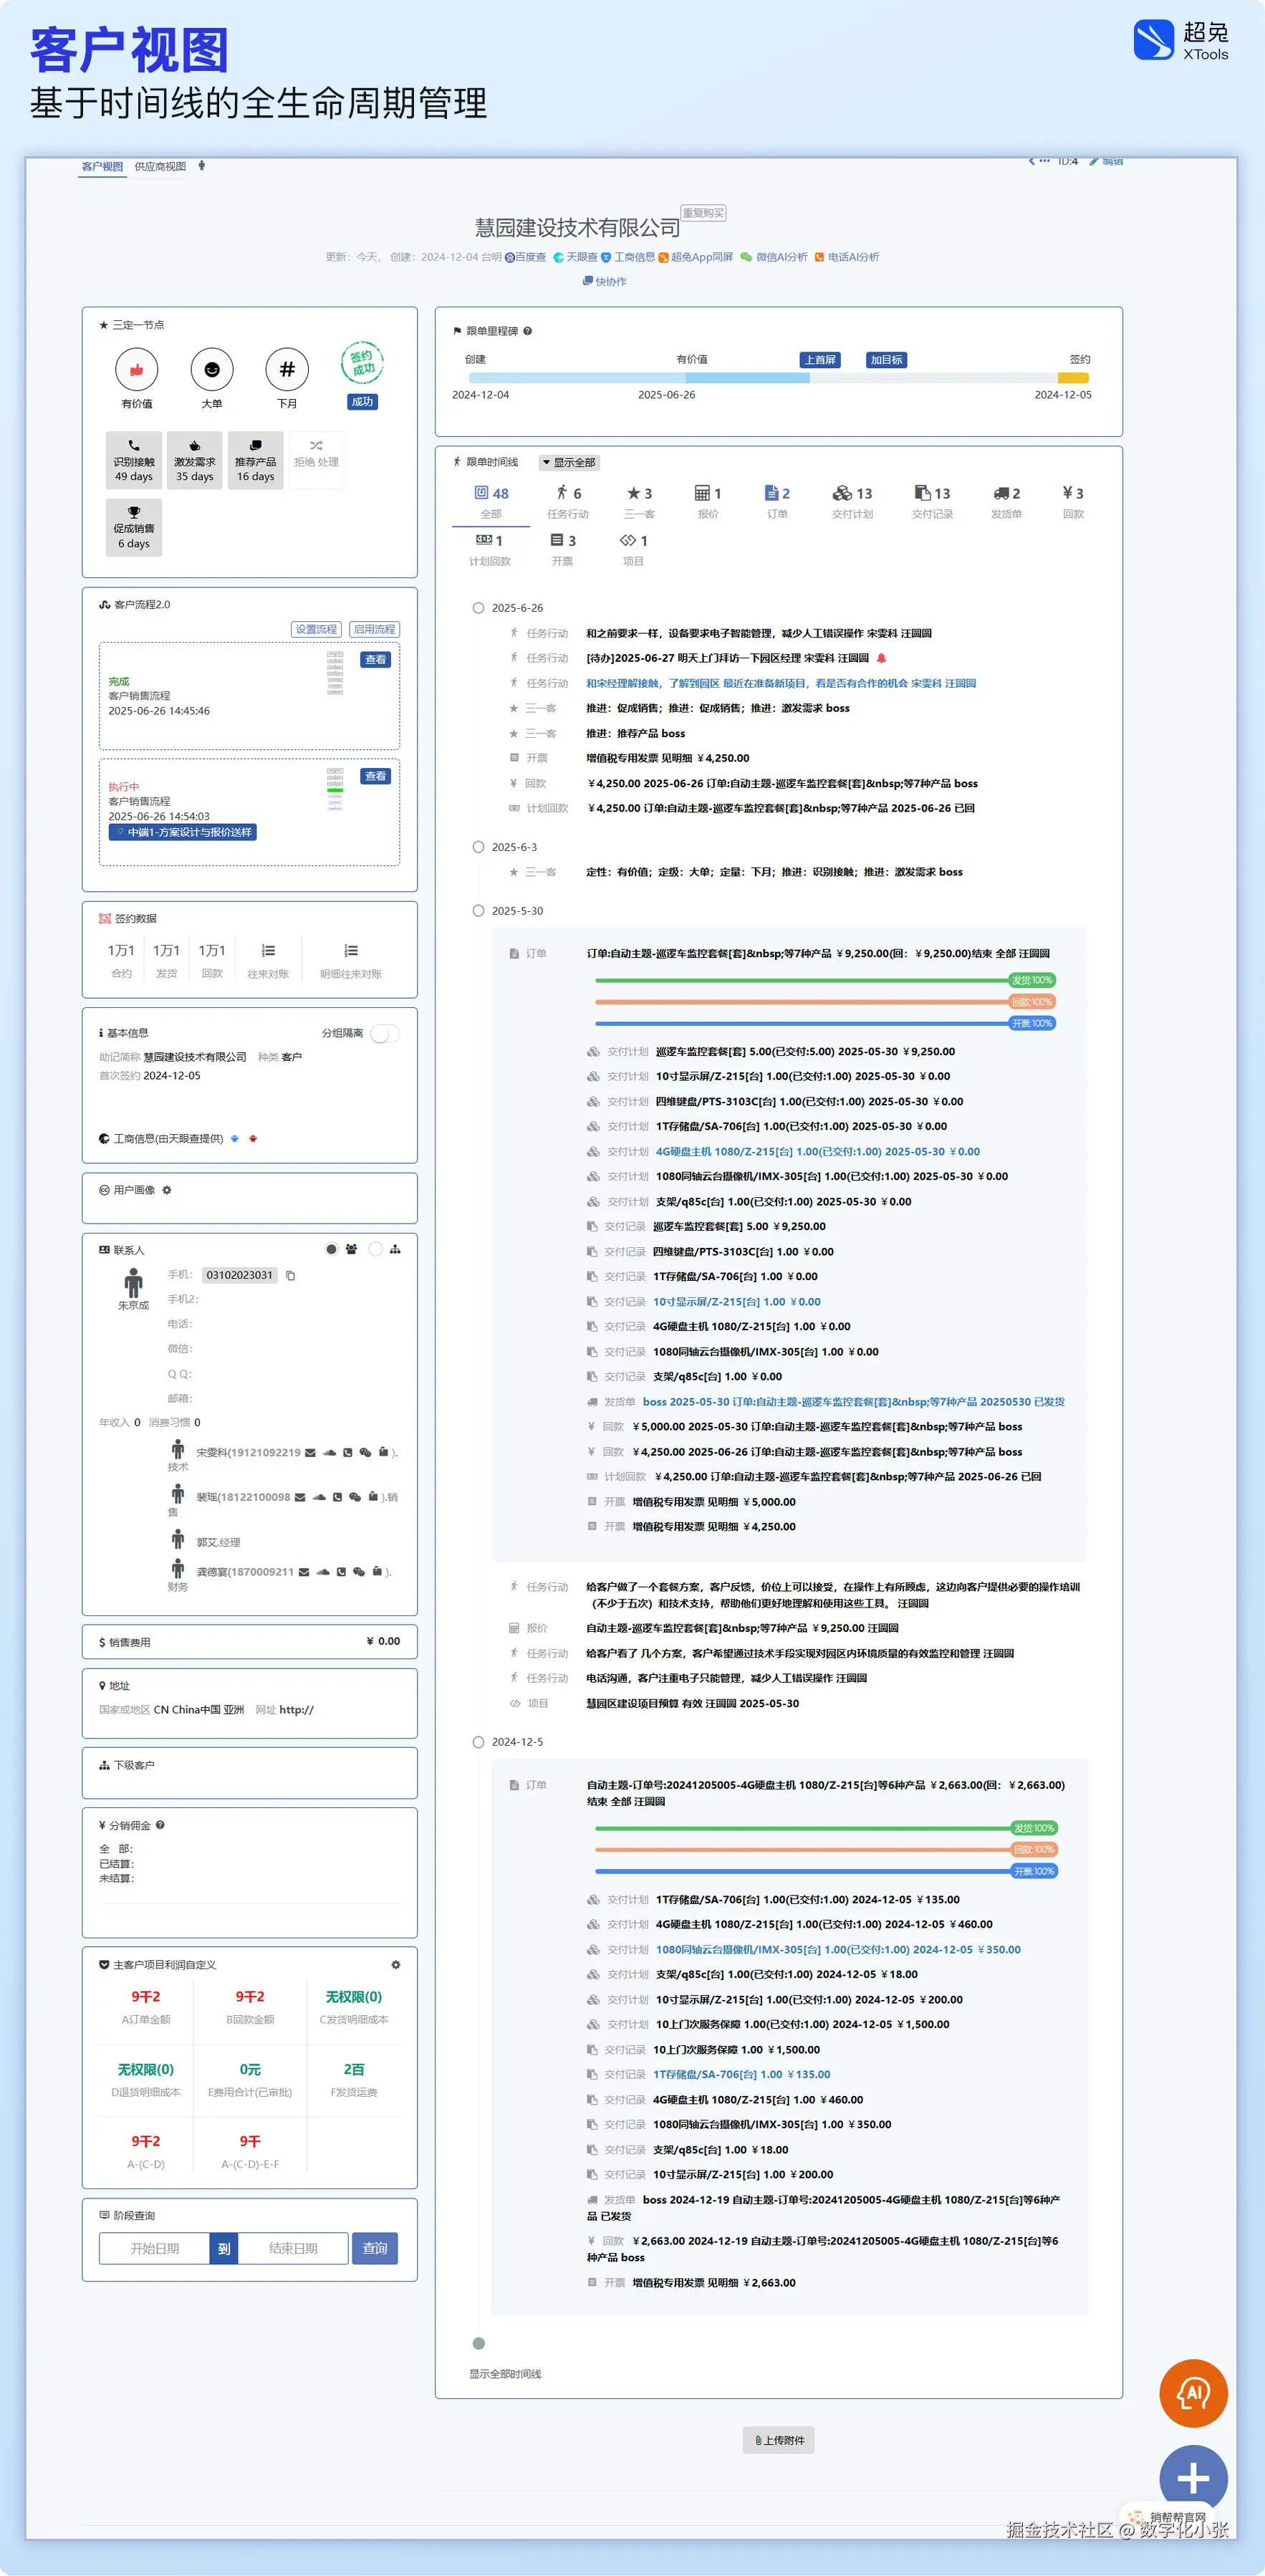Open the 微信AI分析 link
The image size is (1265, 2576).
774,257
